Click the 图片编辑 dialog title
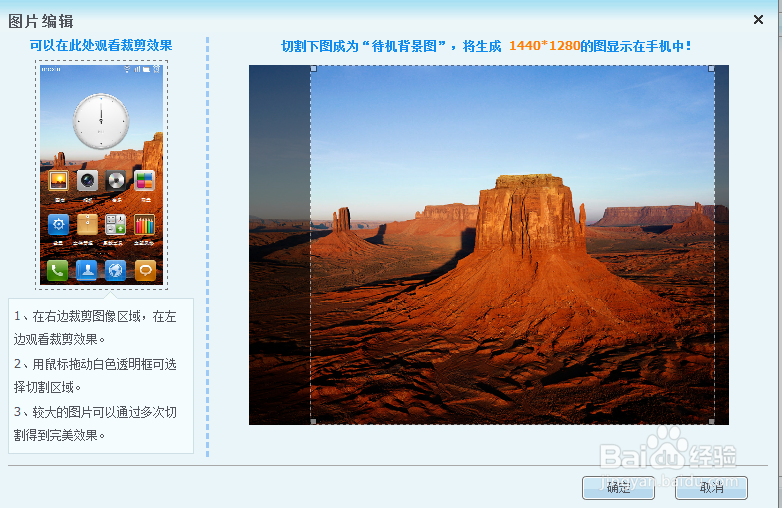This screenshot has width=782, height=508. 41,21
